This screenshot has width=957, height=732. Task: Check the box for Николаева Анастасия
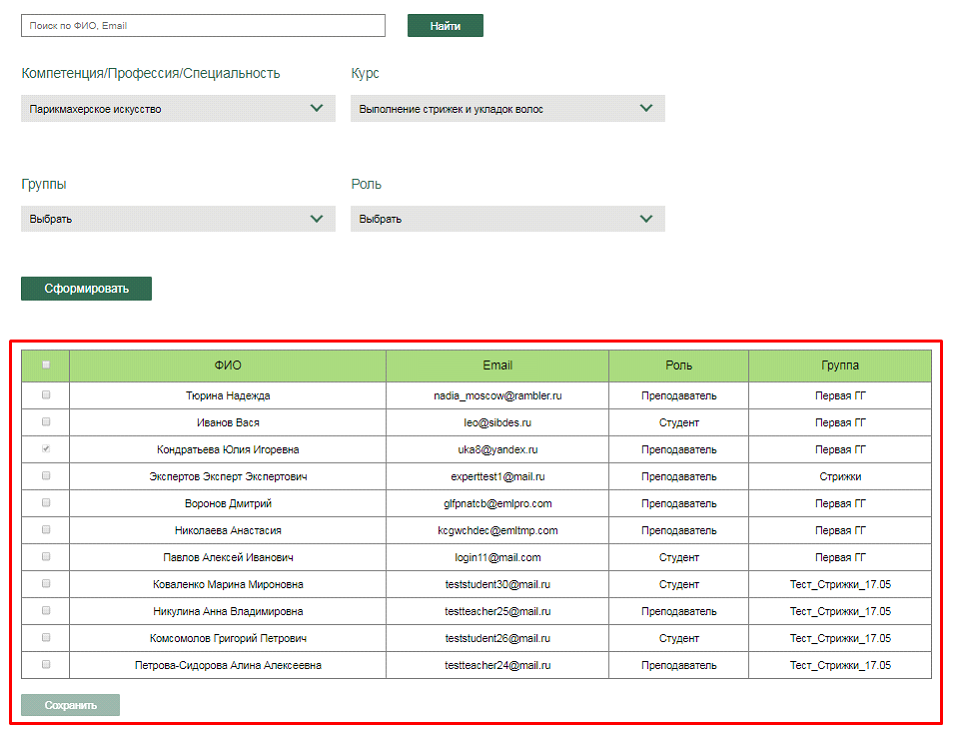point(46,529)
